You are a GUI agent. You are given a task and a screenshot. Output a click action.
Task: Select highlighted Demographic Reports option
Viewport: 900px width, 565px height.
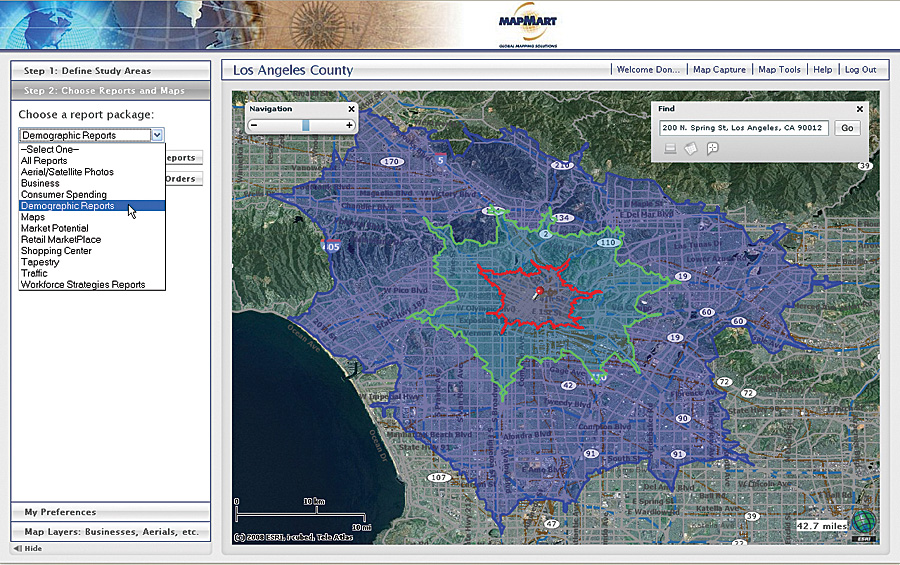click(x=92, y=206)
